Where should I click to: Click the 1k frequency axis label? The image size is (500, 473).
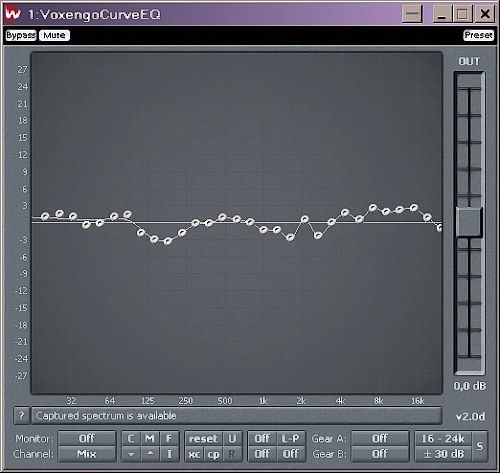(263, 401)
